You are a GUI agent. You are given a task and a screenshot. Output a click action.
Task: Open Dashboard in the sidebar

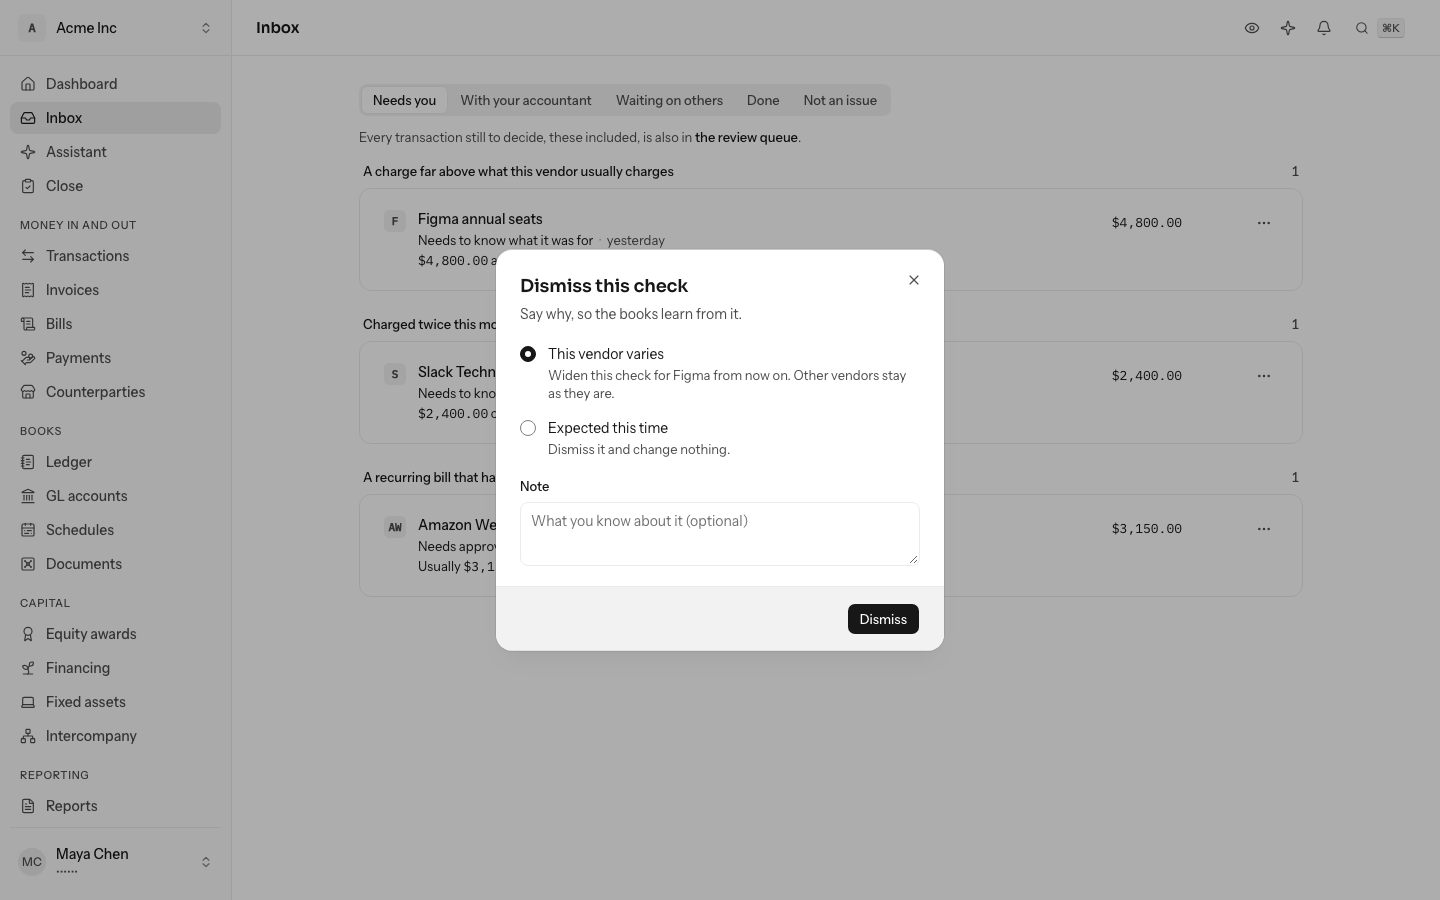pos(116,84)
